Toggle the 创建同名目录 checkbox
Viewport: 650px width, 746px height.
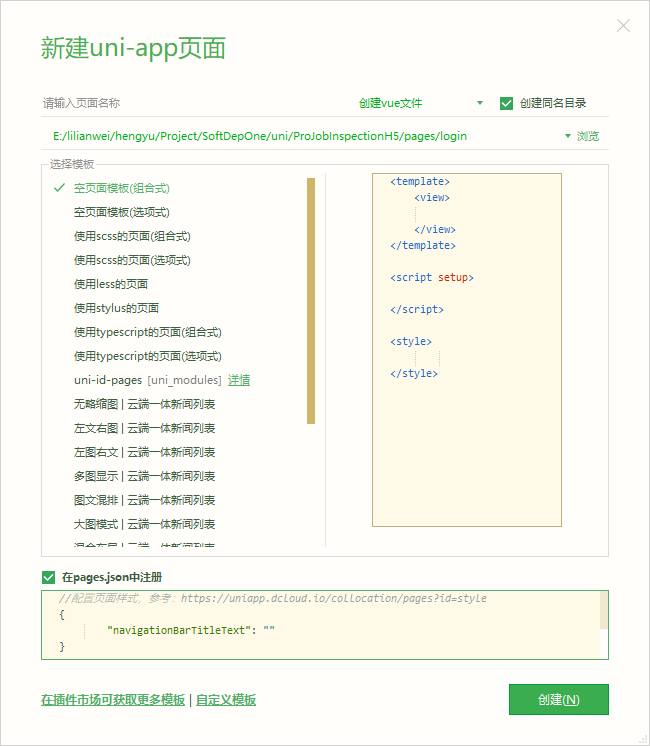506,103
